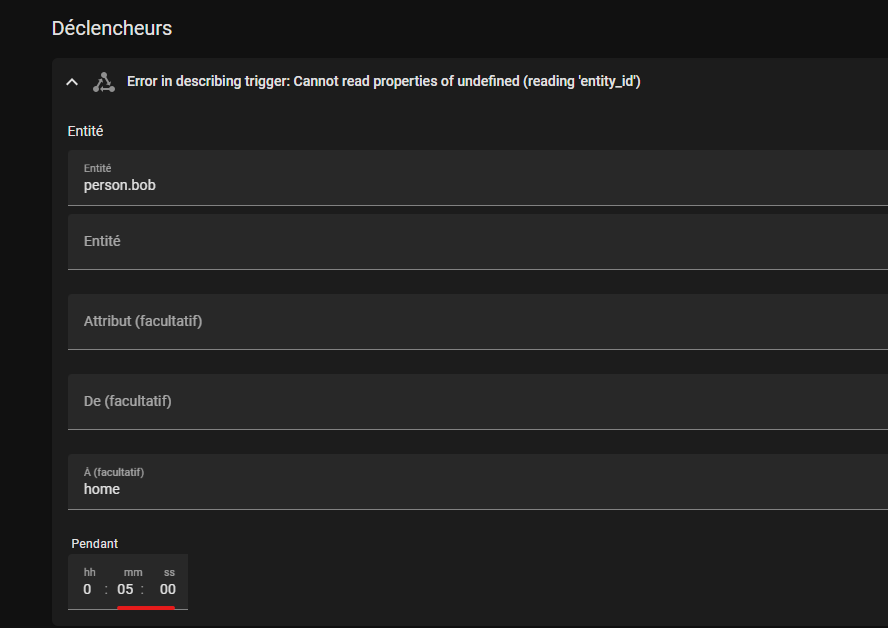Screen dimensions: 888x628
Task: Click the ss label of the duration
Action: click(169, 573)
